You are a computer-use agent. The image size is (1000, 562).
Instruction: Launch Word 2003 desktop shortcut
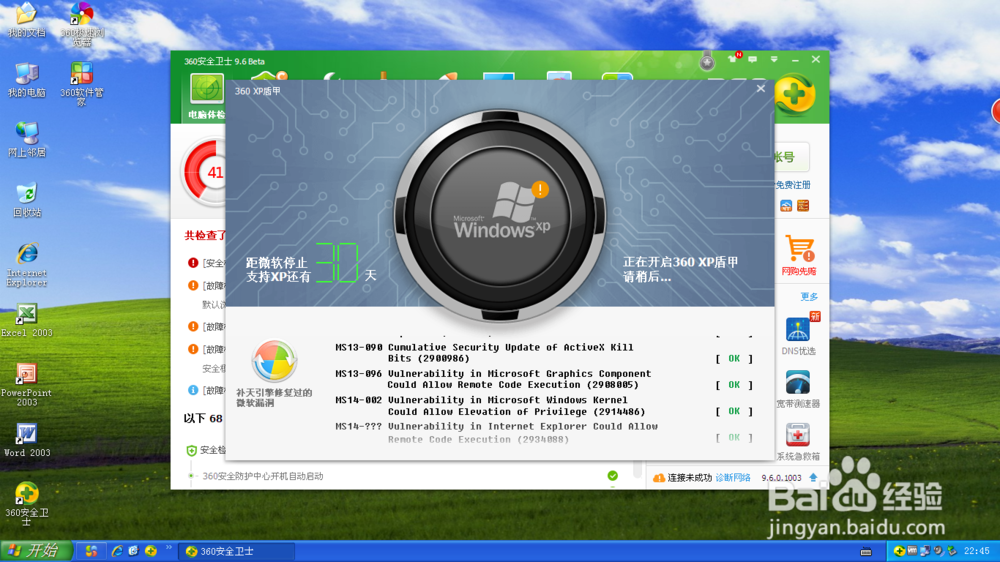(27, 440)
